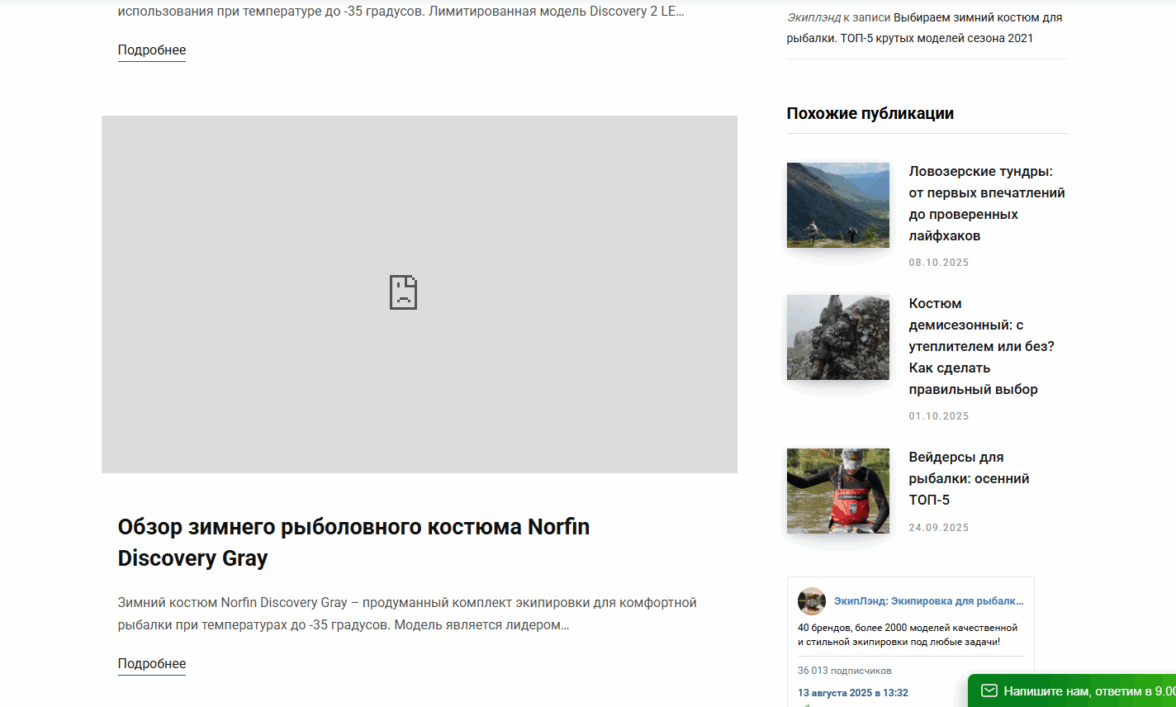Click the Экиплэнд commenter name
Viewport: 1176px width, 707px height.
click(x=812, y=18)
